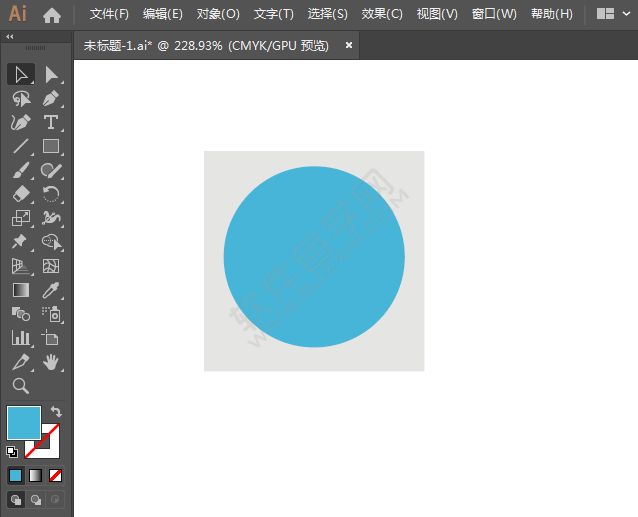Select the Perspective Grid tool
This screenshot has height=517, width=638.
21,266
